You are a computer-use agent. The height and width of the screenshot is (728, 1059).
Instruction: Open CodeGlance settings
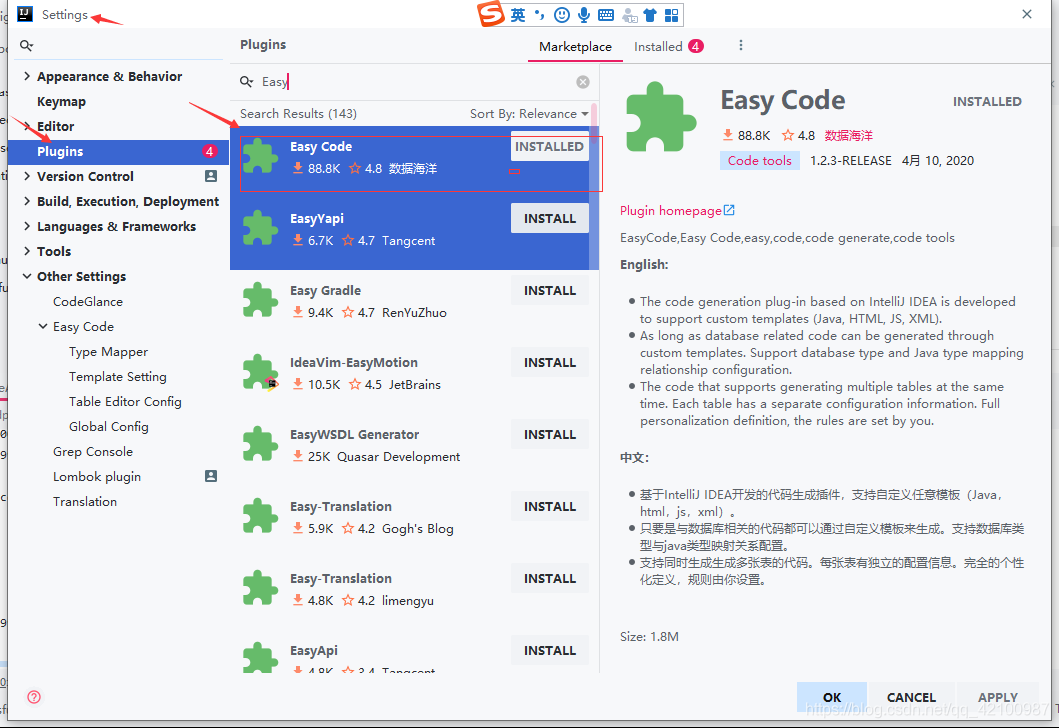(x=88, y=301)
